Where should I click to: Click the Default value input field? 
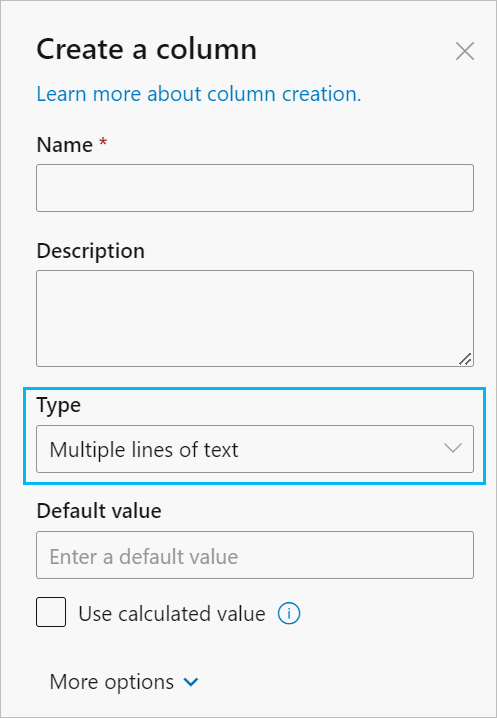(255, 555)
